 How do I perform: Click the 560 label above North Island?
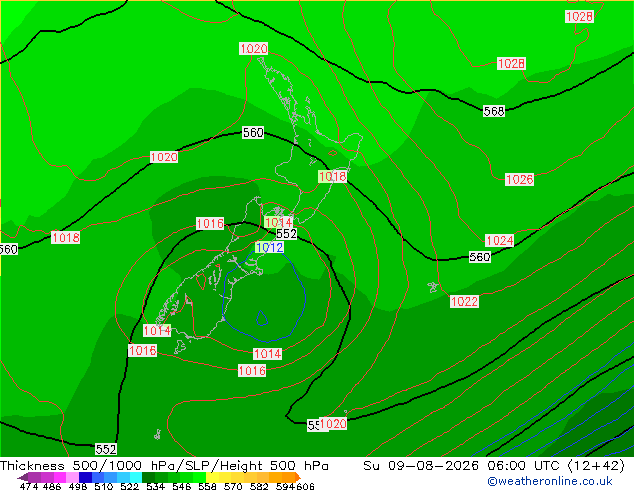pos(253,133)
